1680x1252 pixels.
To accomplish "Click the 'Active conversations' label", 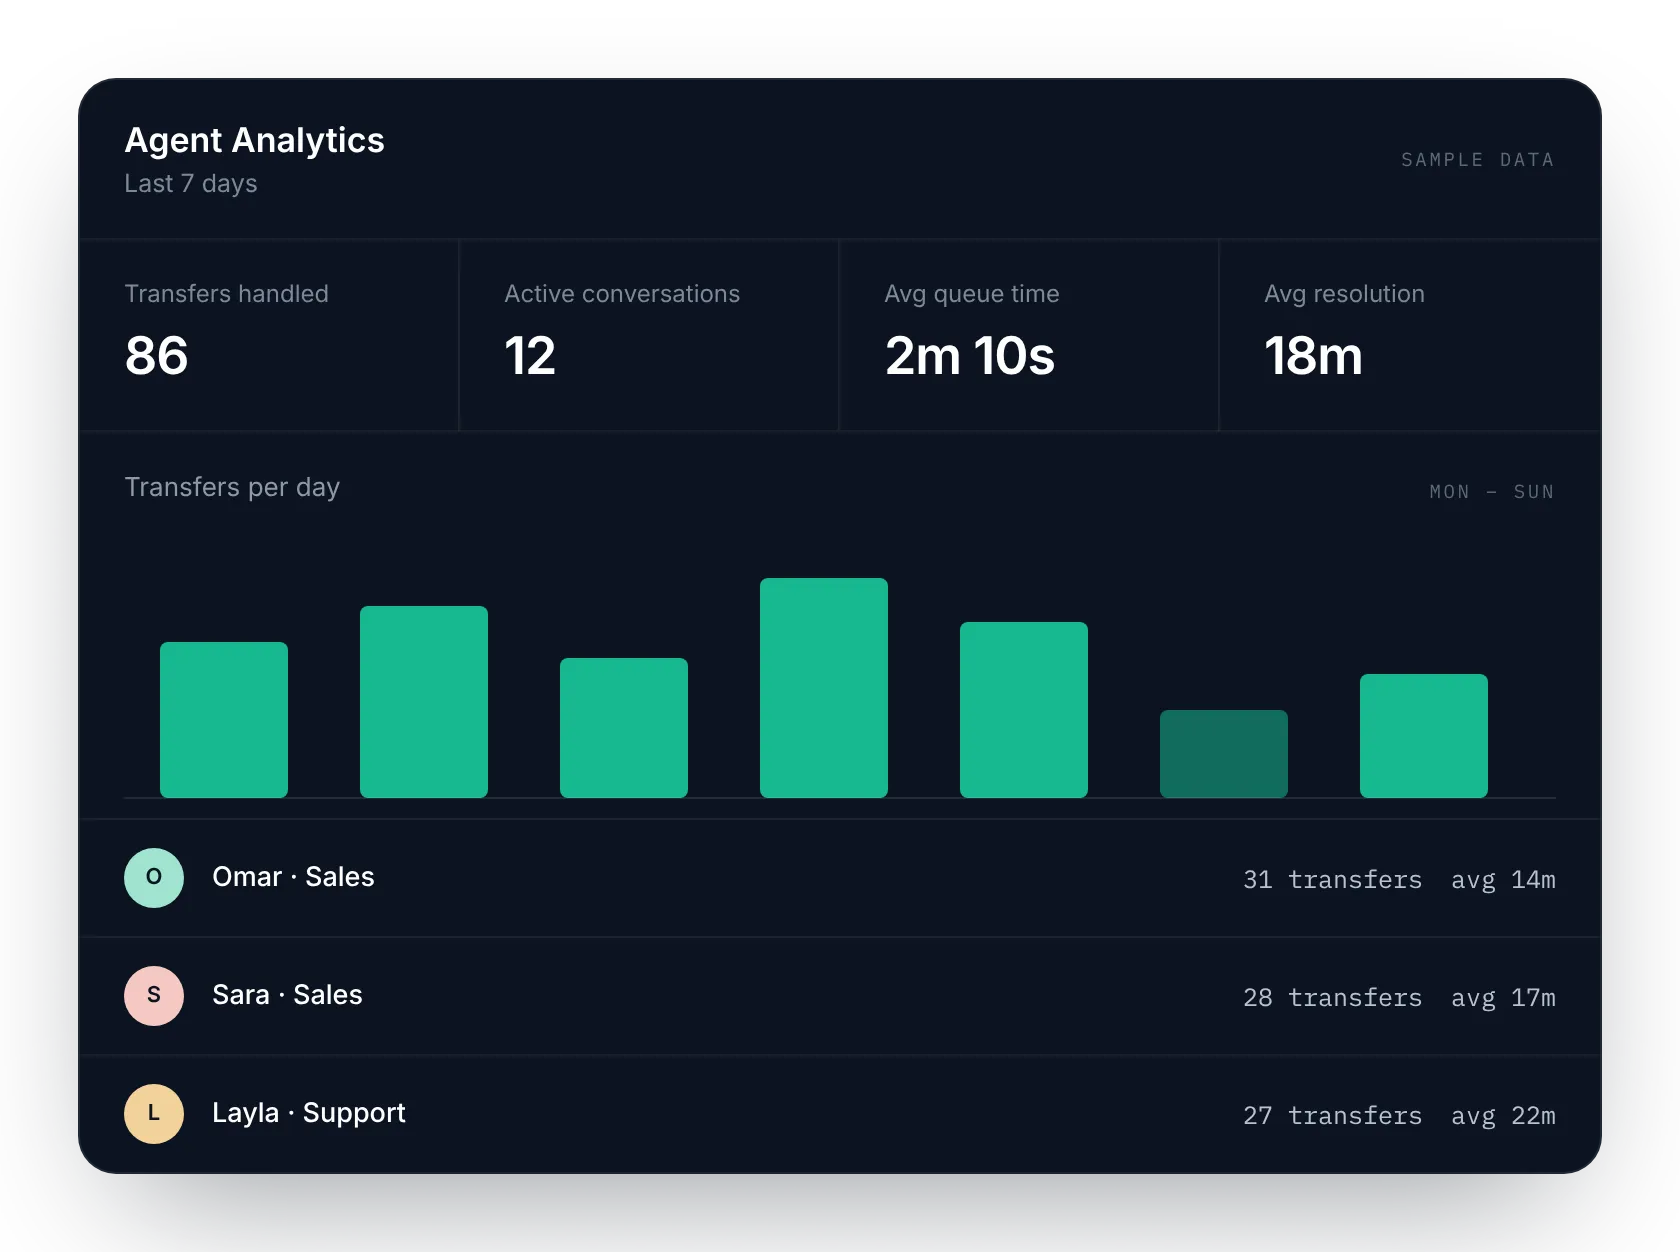I will 622,294.
